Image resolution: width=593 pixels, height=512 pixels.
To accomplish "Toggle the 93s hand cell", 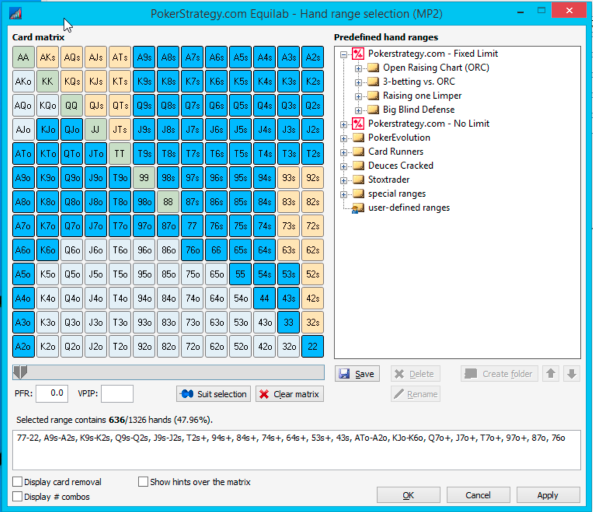I will [x=289, y=178].
